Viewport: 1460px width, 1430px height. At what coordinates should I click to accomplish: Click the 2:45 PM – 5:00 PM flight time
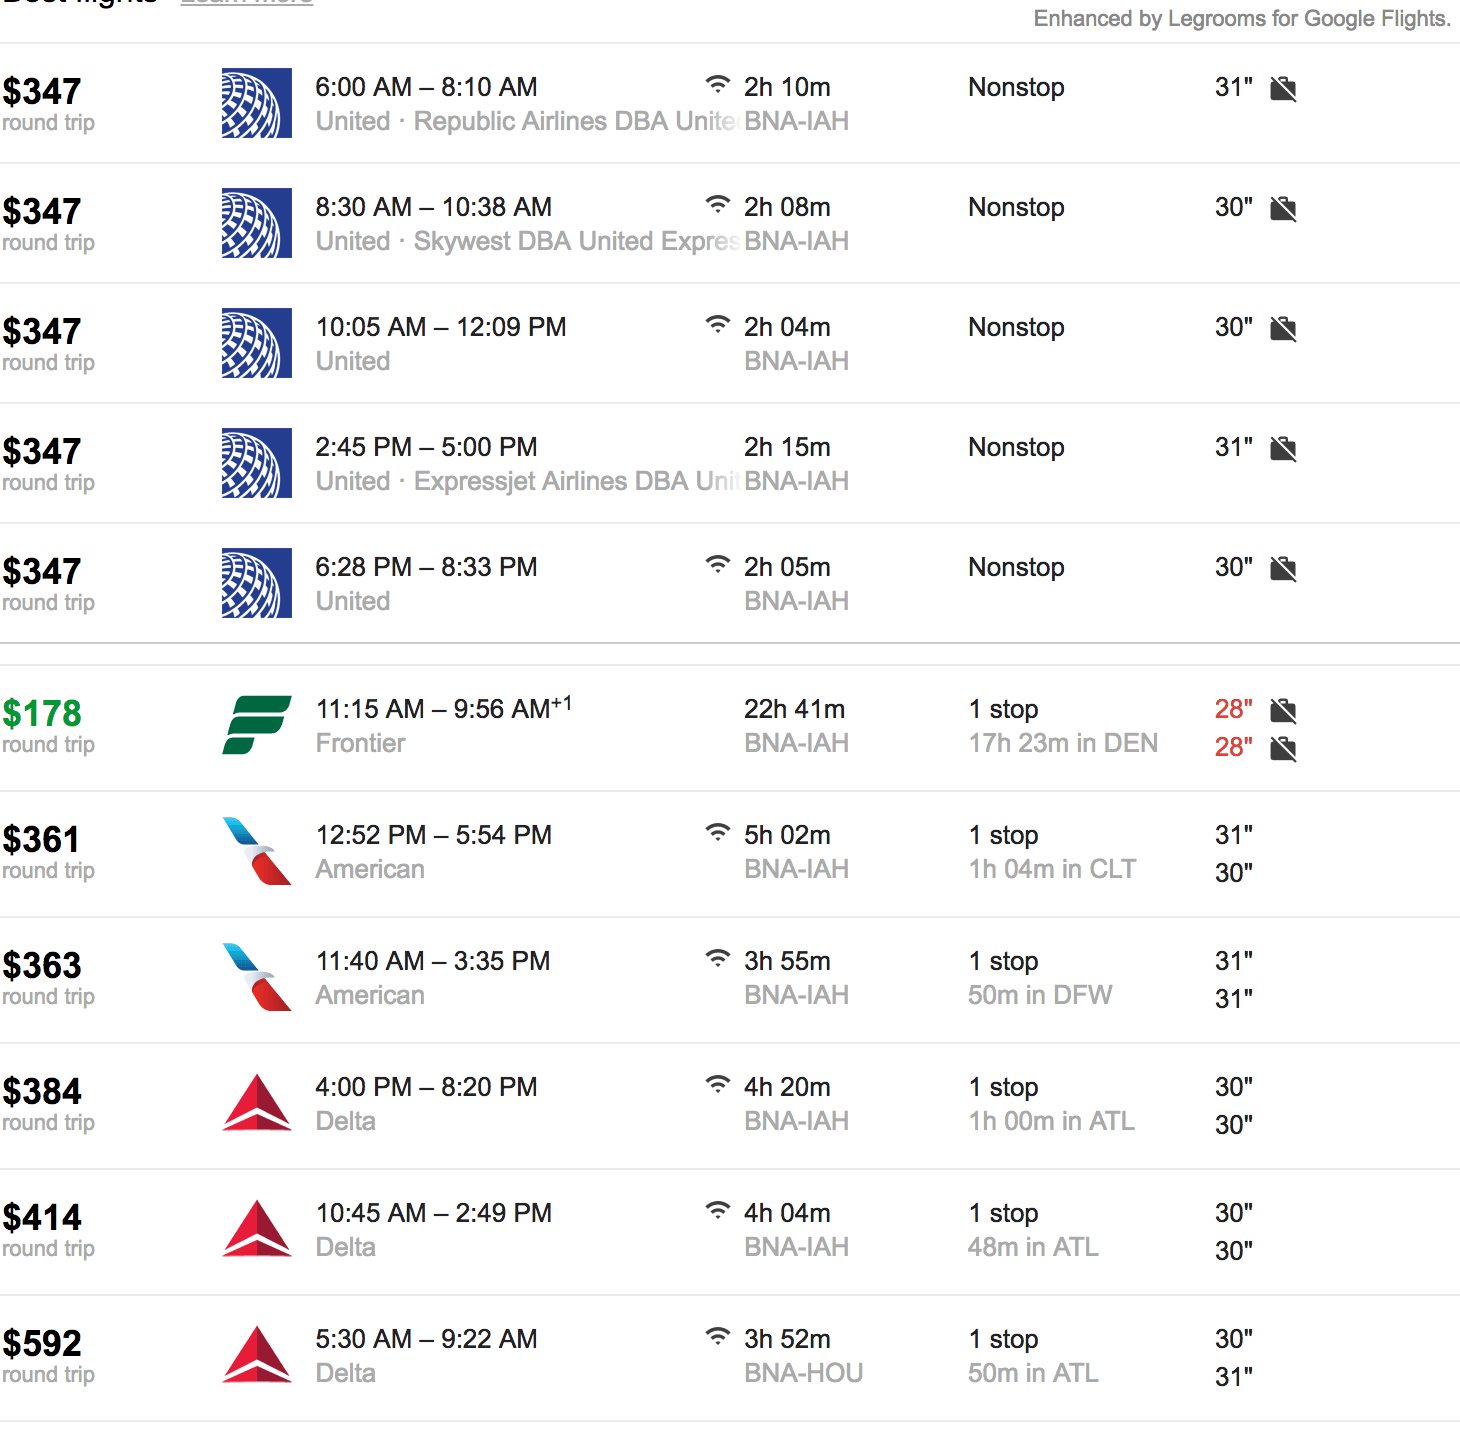427,447
